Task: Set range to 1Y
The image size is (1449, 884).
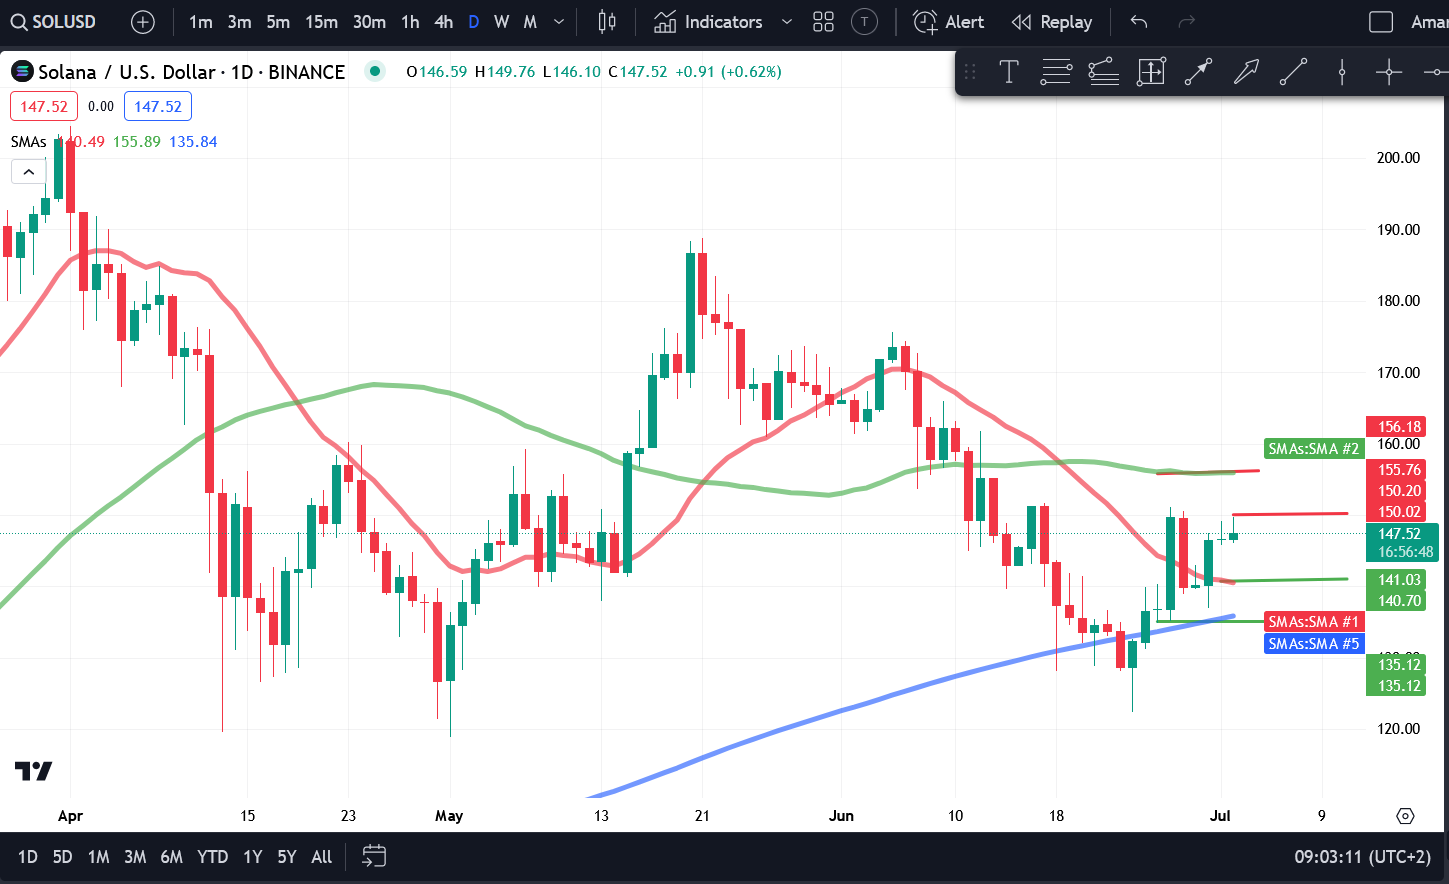Action: [x=253, y=857]
